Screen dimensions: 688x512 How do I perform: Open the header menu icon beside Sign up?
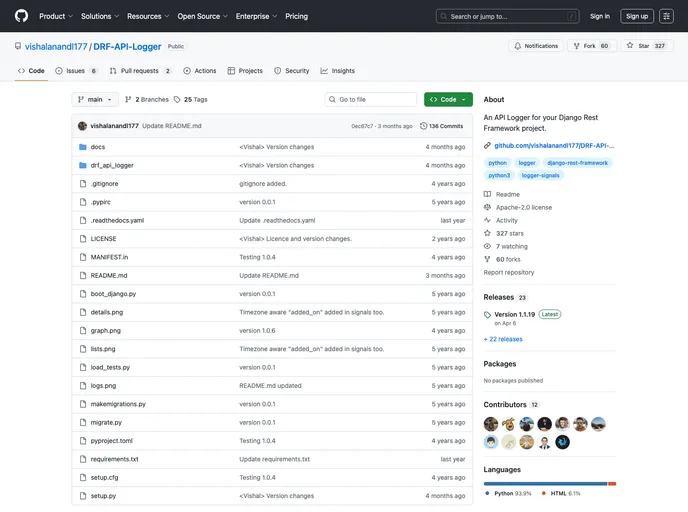[x=666, y=16]
